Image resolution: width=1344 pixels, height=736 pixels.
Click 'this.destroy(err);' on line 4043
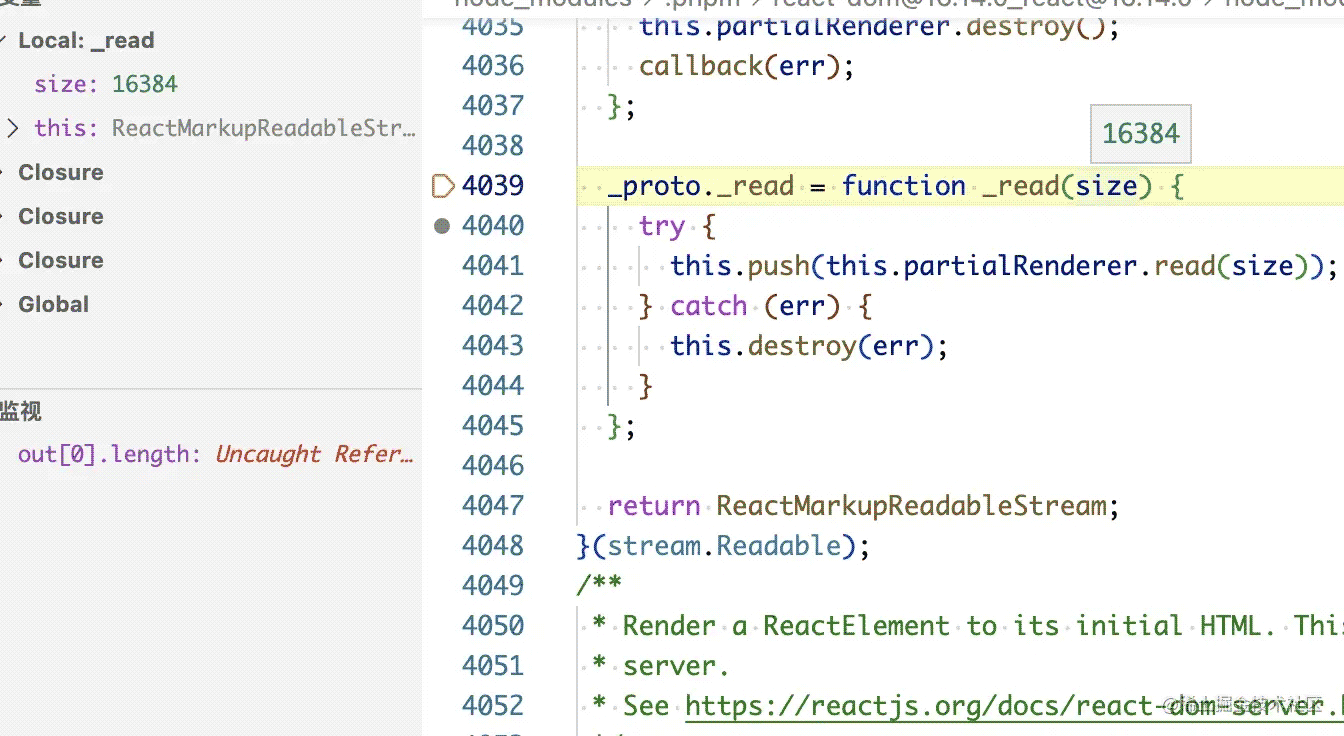coord(809,346)
